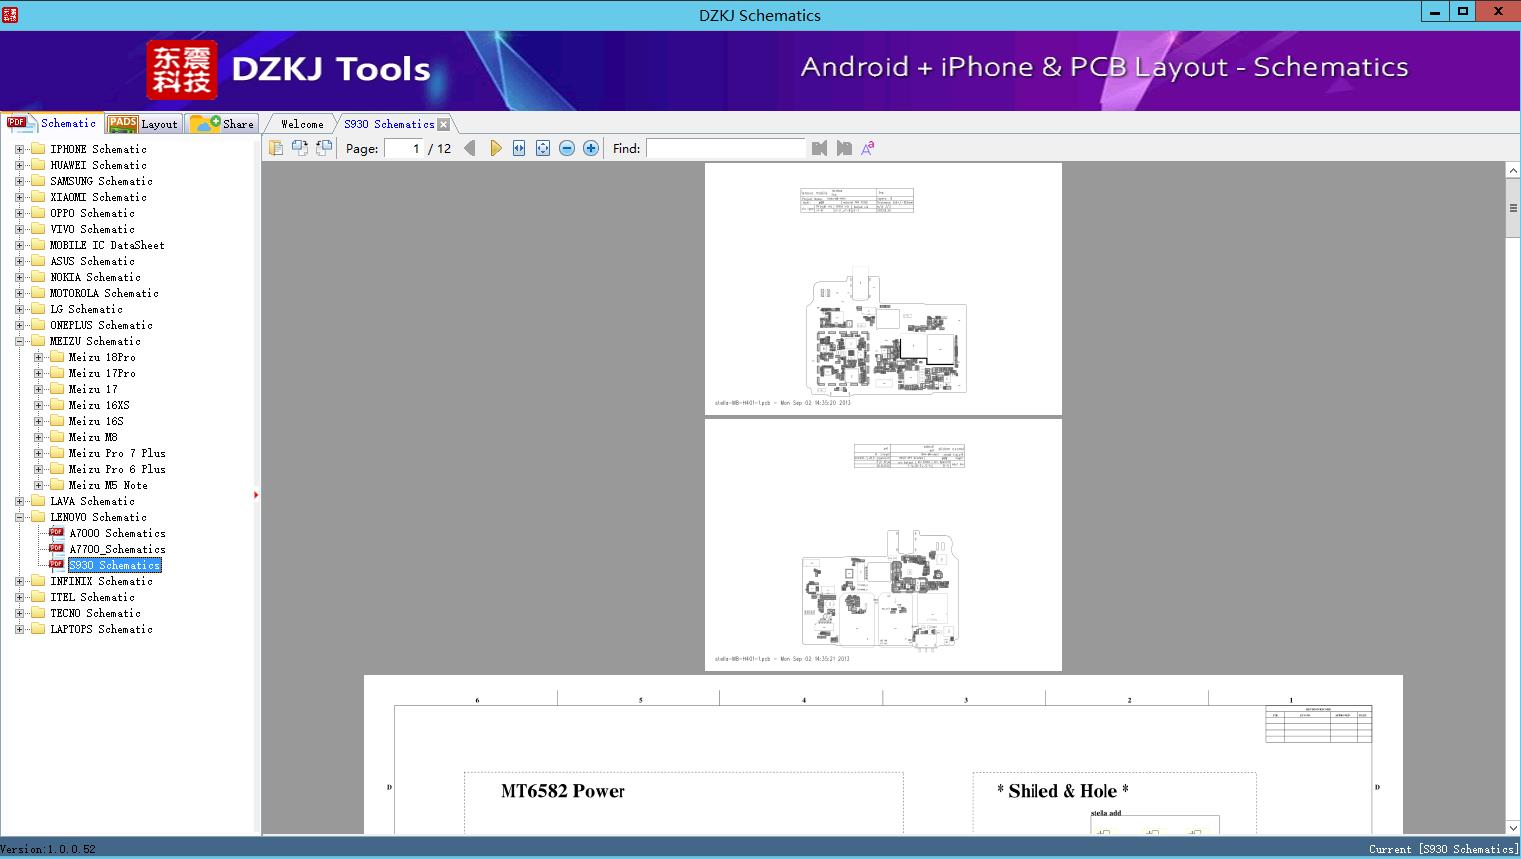This screenshot has height=859, width=1521.
Task: Select ITEL Schematic in the tree
Action: 92,597
